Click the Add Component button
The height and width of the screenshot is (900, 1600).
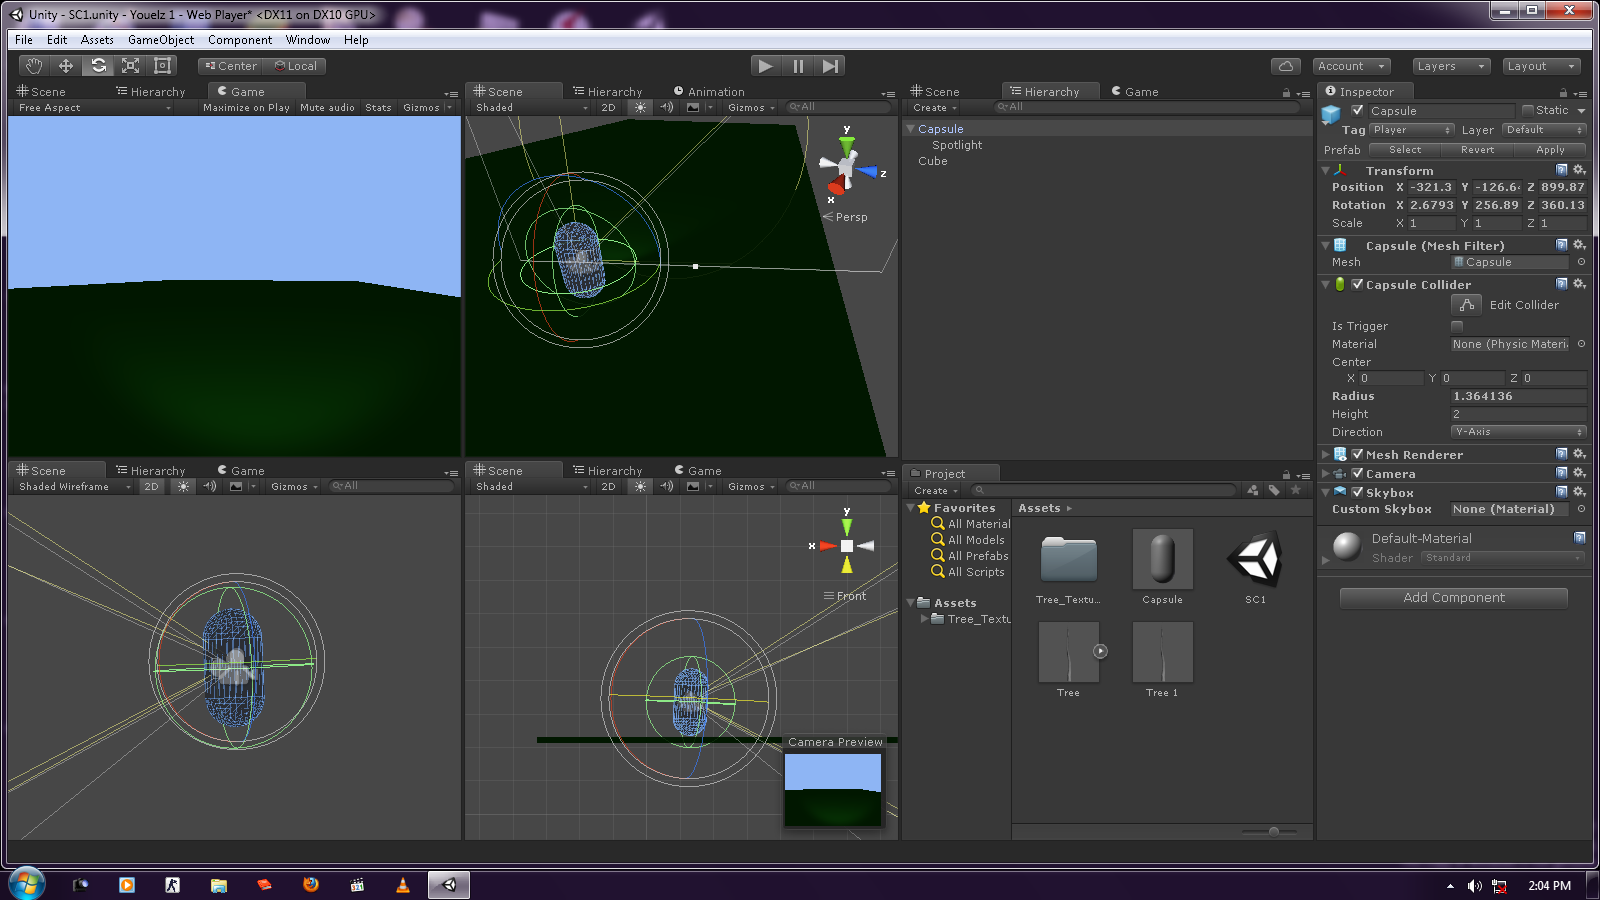(1453, 598)
